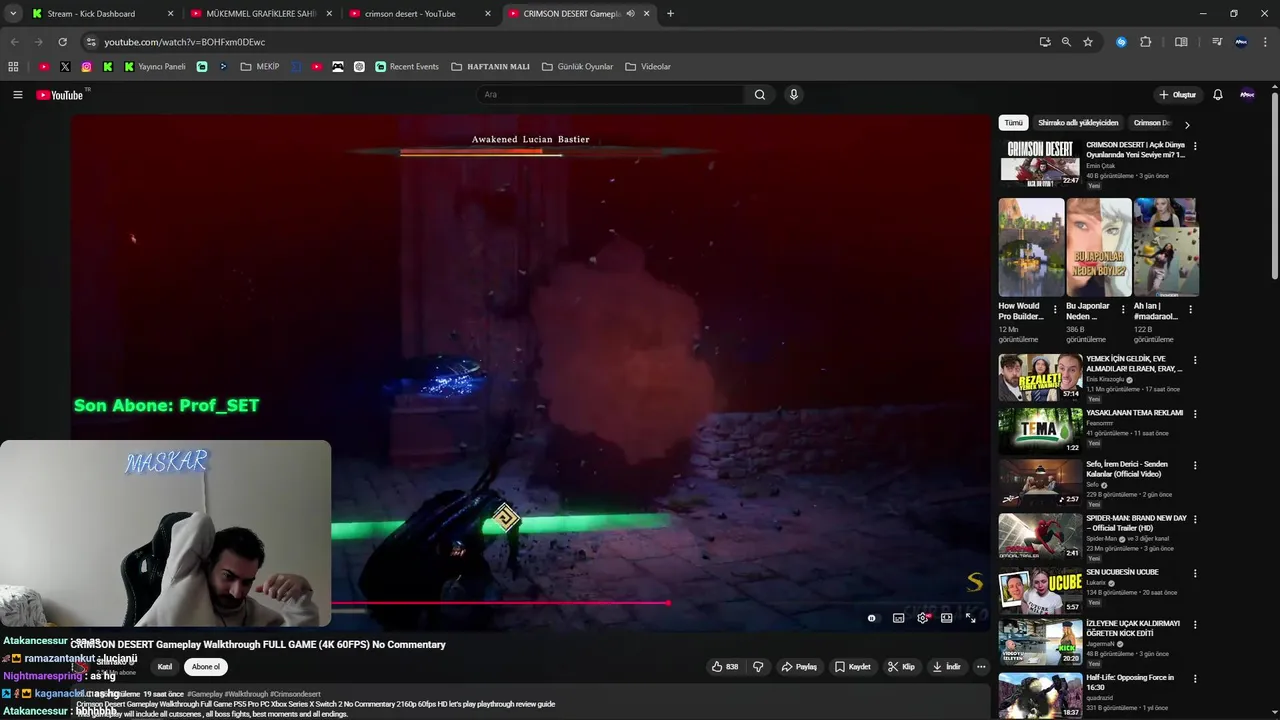The height and width of the screenshot is (720, 1280).
Task: Click the address bar URL
Action: [x=185, y=42]
